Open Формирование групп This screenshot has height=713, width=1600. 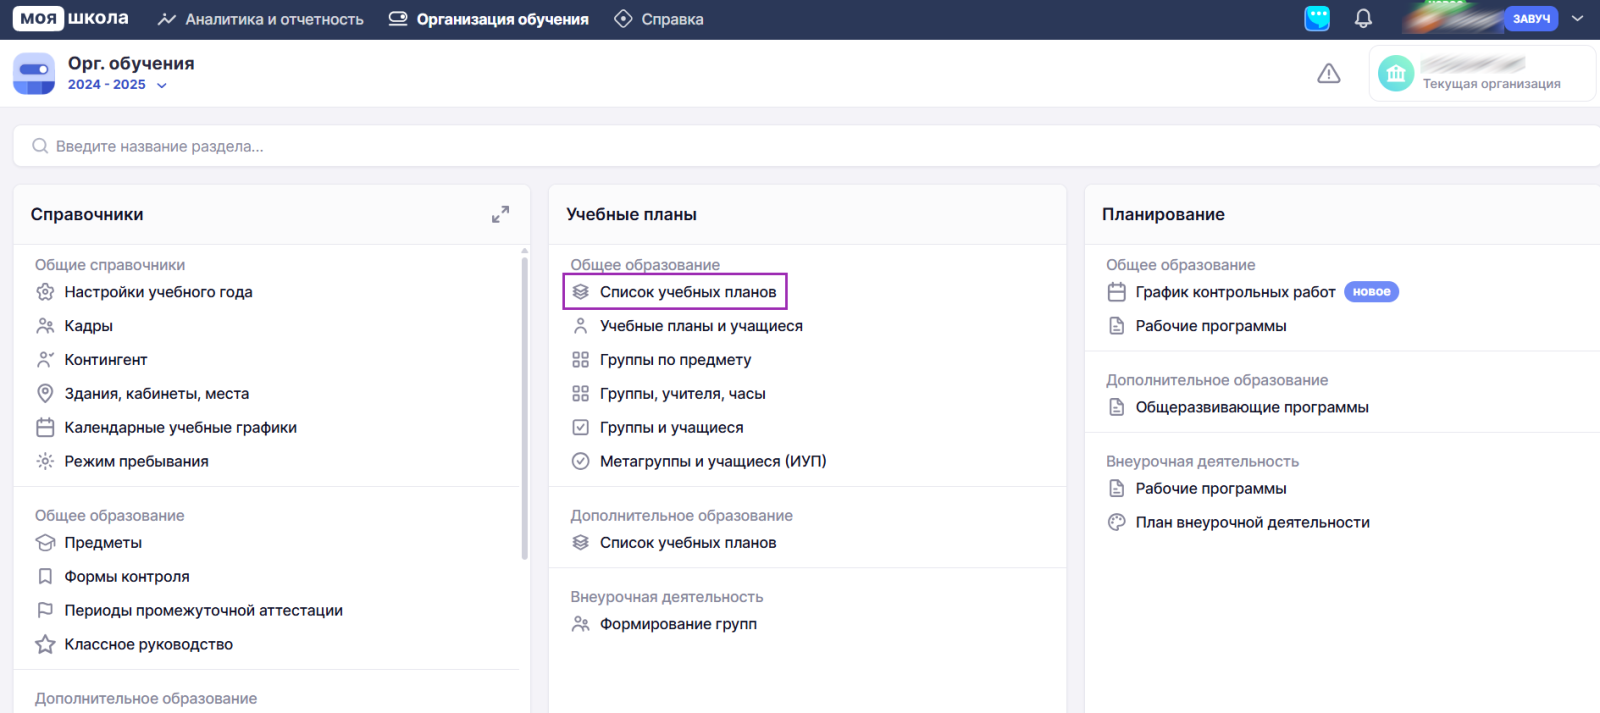pos(678,624)
